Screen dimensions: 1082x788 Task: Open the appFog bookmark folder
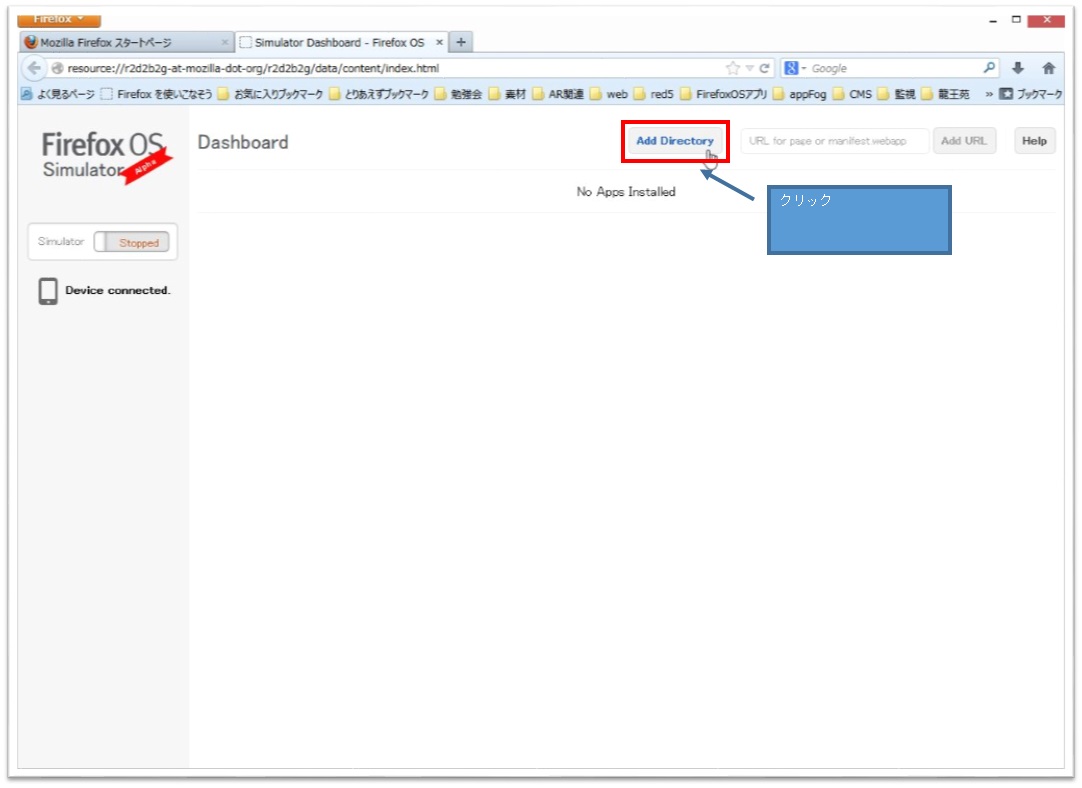point(799,94)
